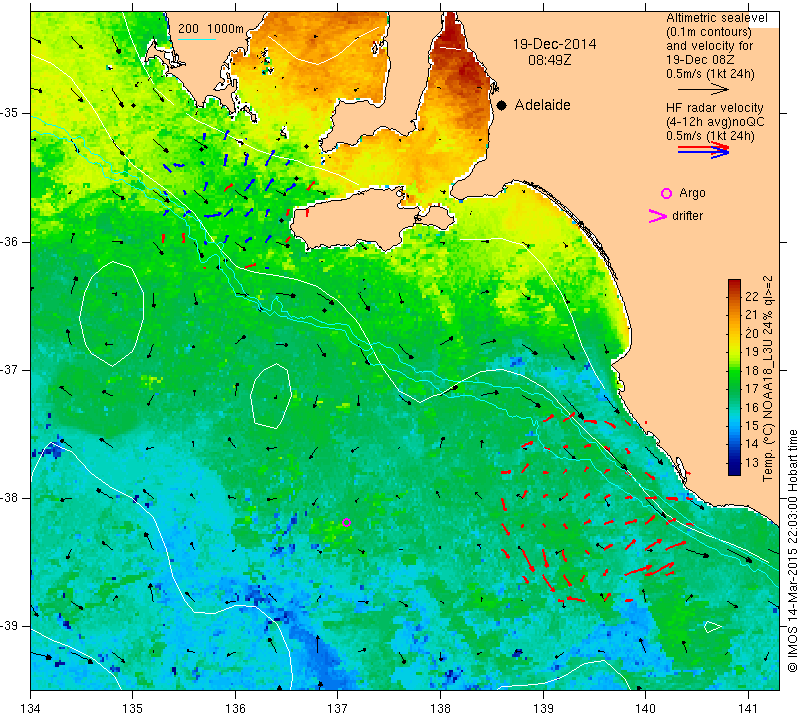Click the 19-Dec-2014 date text

click(554, 44)
